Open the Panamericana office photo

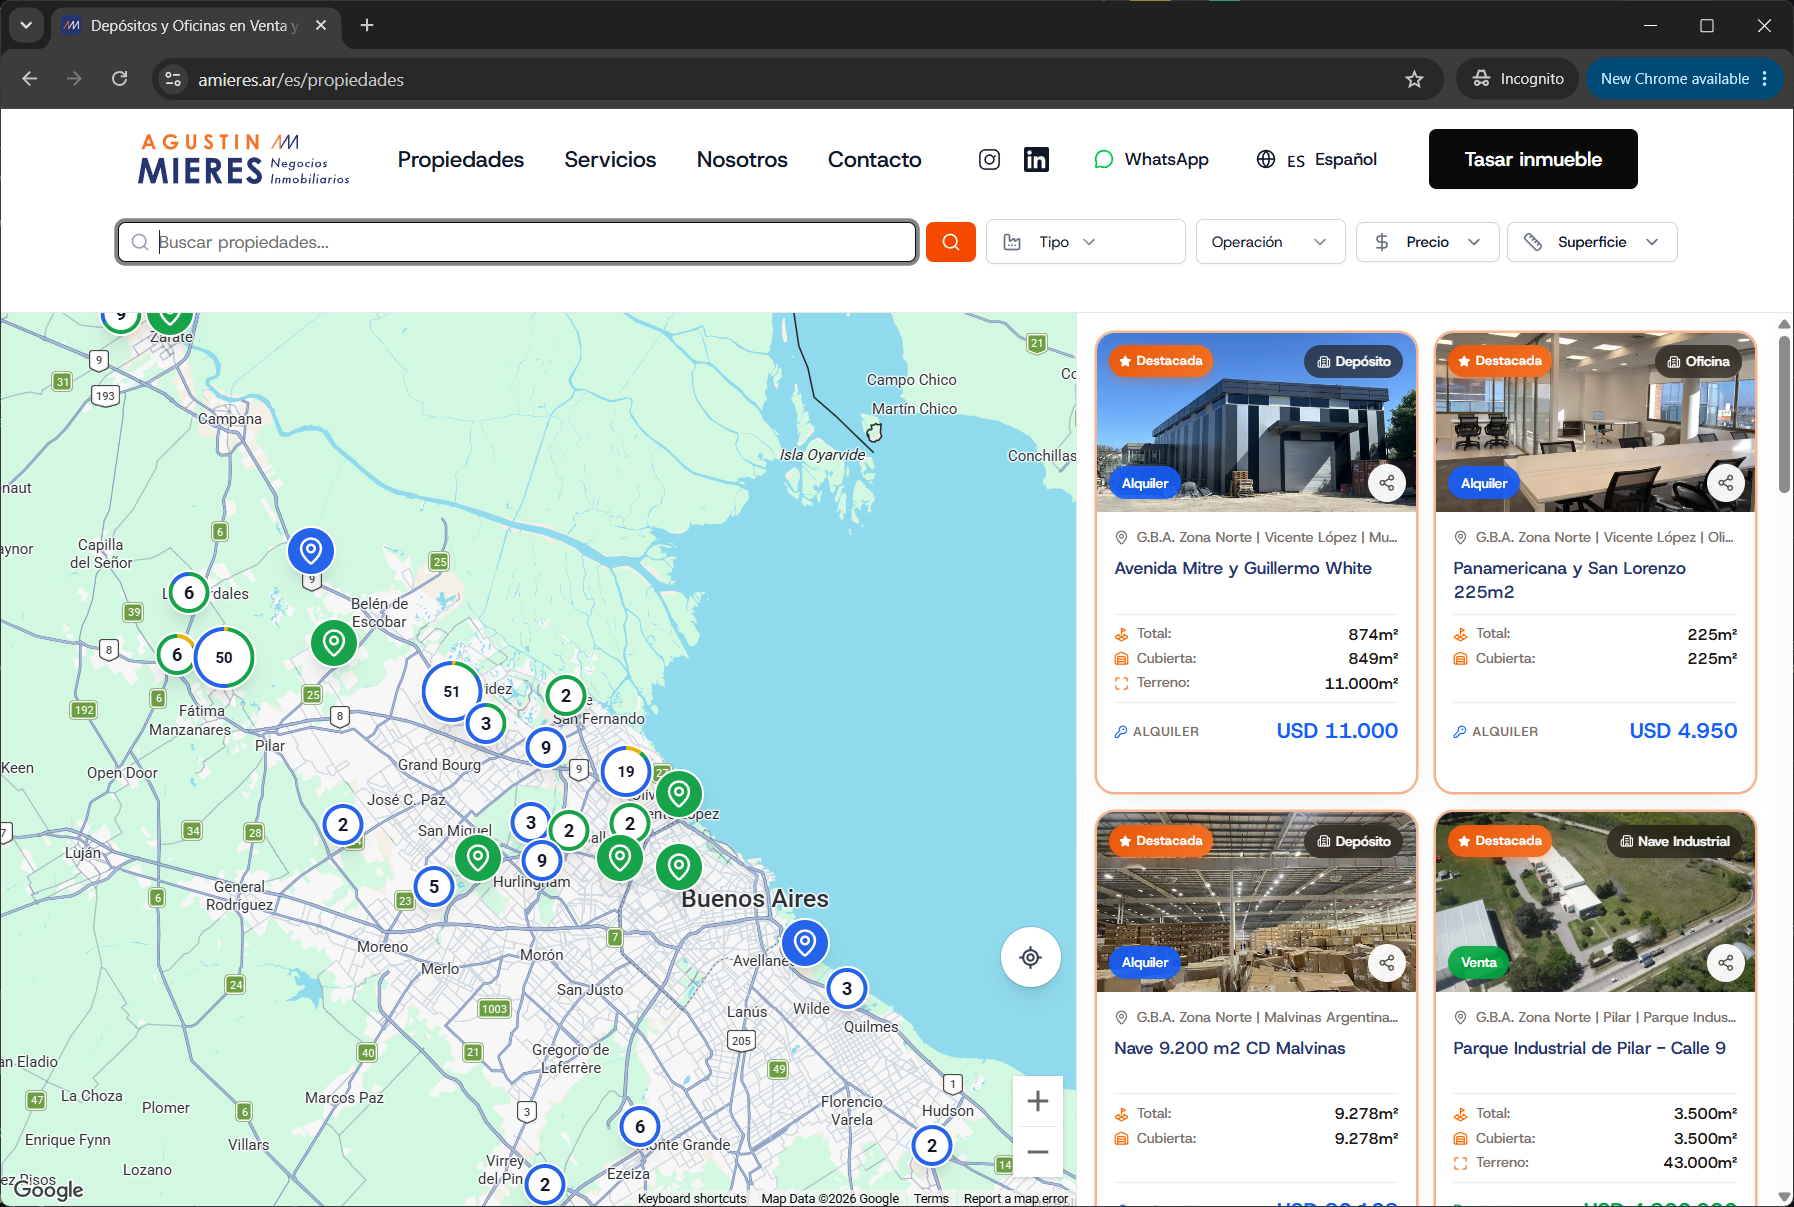[x=1595, y=422]
